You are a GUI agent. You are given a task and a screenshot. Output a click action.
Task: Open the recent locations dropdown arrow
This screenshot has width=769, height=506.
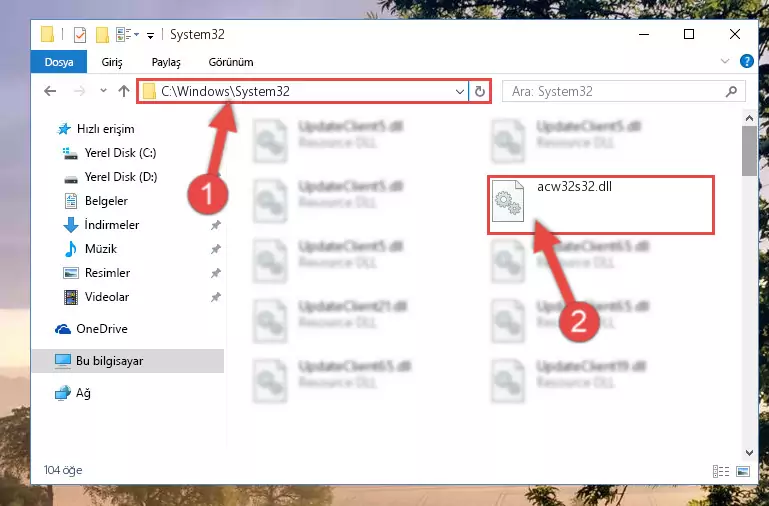coord(103,91)
